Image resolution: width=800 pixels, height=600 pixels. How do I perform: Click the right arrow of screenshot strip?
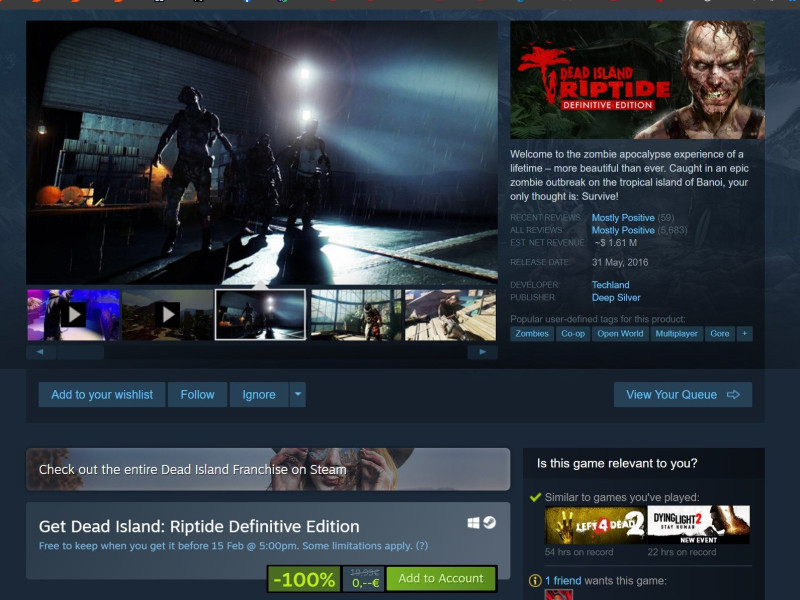(x=482, y=352)
